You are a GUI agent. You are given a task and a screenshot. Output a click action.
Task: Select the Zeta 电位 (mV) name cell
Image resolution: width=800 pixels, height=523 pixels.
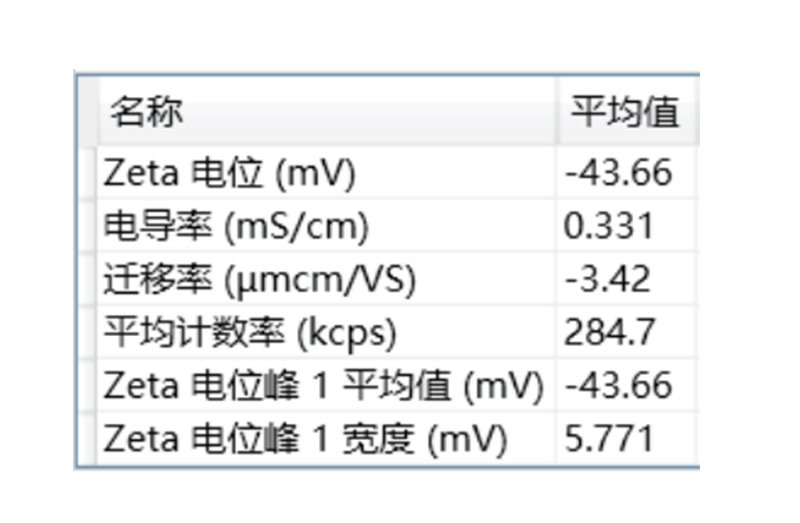(x=229, y=174)
